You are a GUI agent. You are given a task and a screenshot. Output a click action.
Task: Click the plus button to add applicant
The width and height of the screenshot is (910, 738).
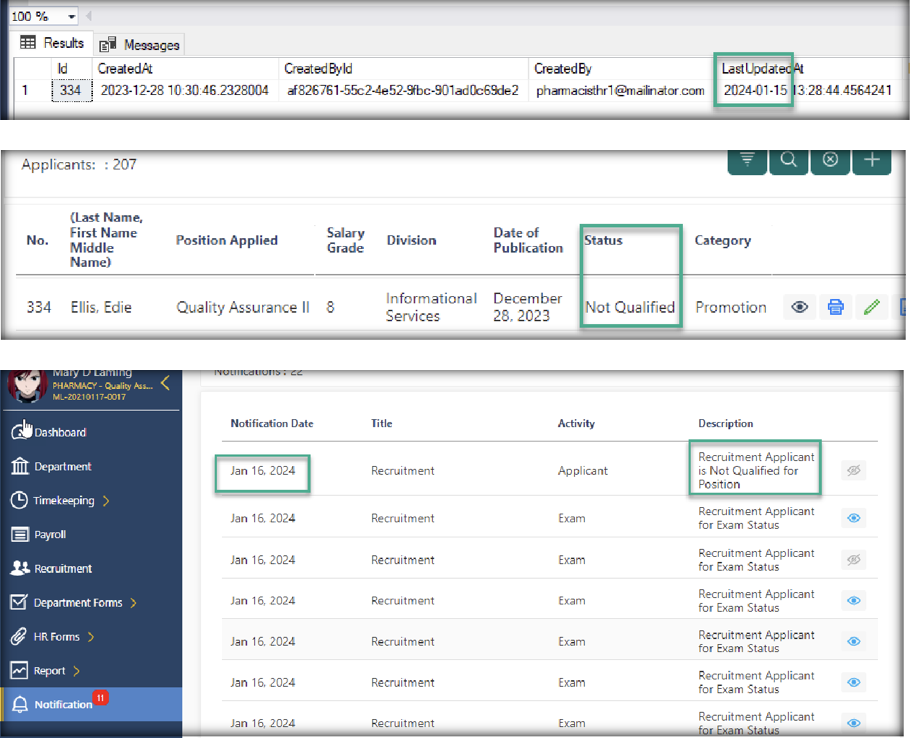tap(872, 161)
